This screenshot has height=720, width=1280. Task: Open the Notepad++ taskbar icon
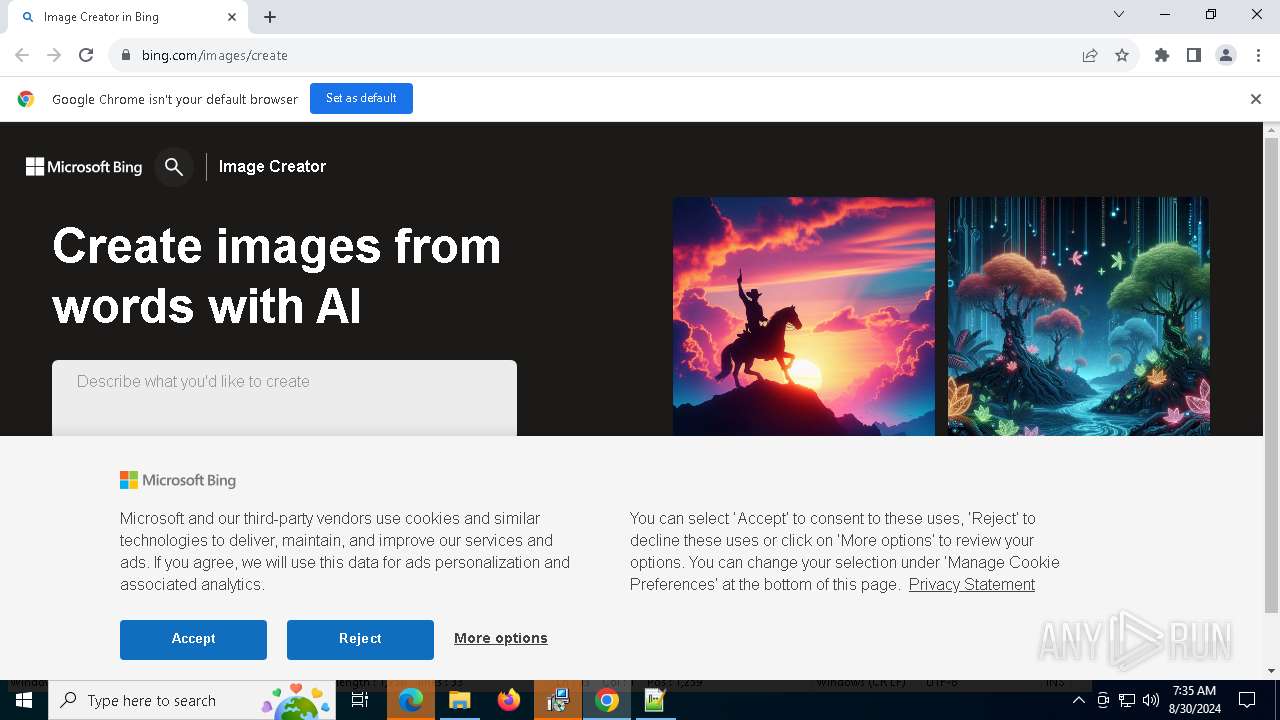tap(656, 700)
